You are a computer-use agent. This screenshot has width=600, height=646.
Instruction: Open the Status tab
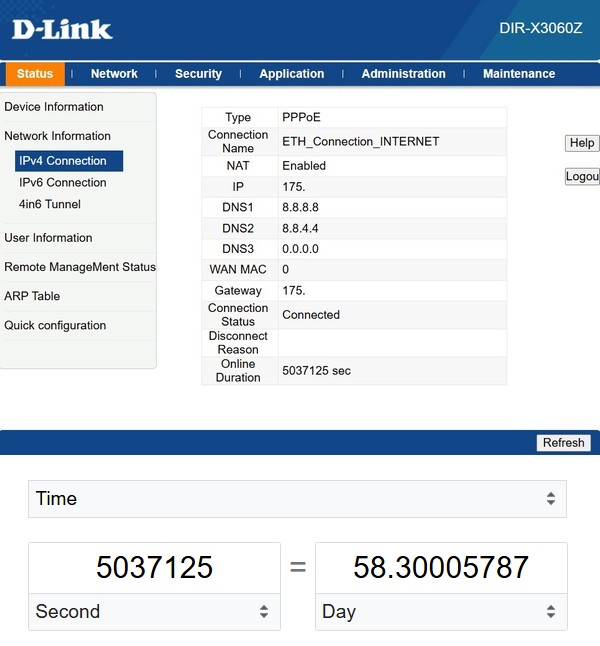click(35, 74)
